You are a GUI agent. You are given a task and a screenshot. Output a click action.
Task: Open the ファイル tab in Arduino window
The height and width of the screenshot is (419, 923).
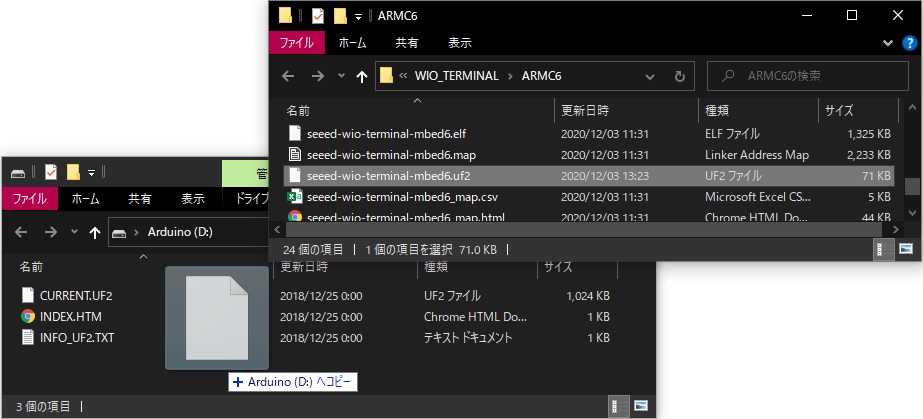click(30, 199)
